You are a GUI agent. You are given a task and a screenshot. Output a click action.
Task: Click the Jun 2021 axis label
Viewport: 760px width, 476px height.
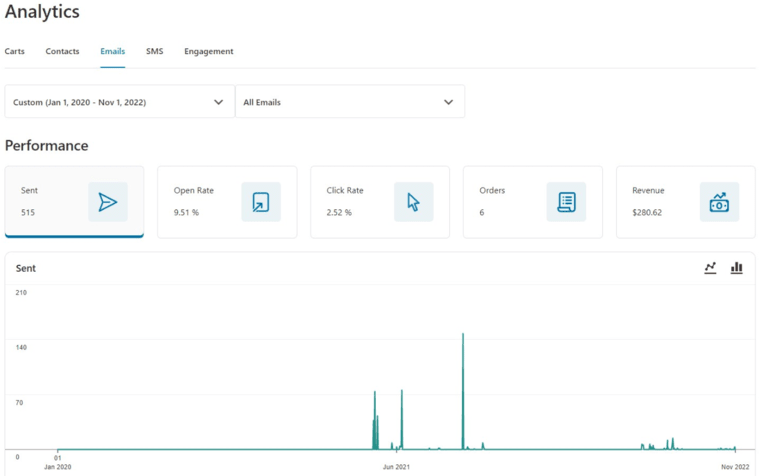pos(396,467)
